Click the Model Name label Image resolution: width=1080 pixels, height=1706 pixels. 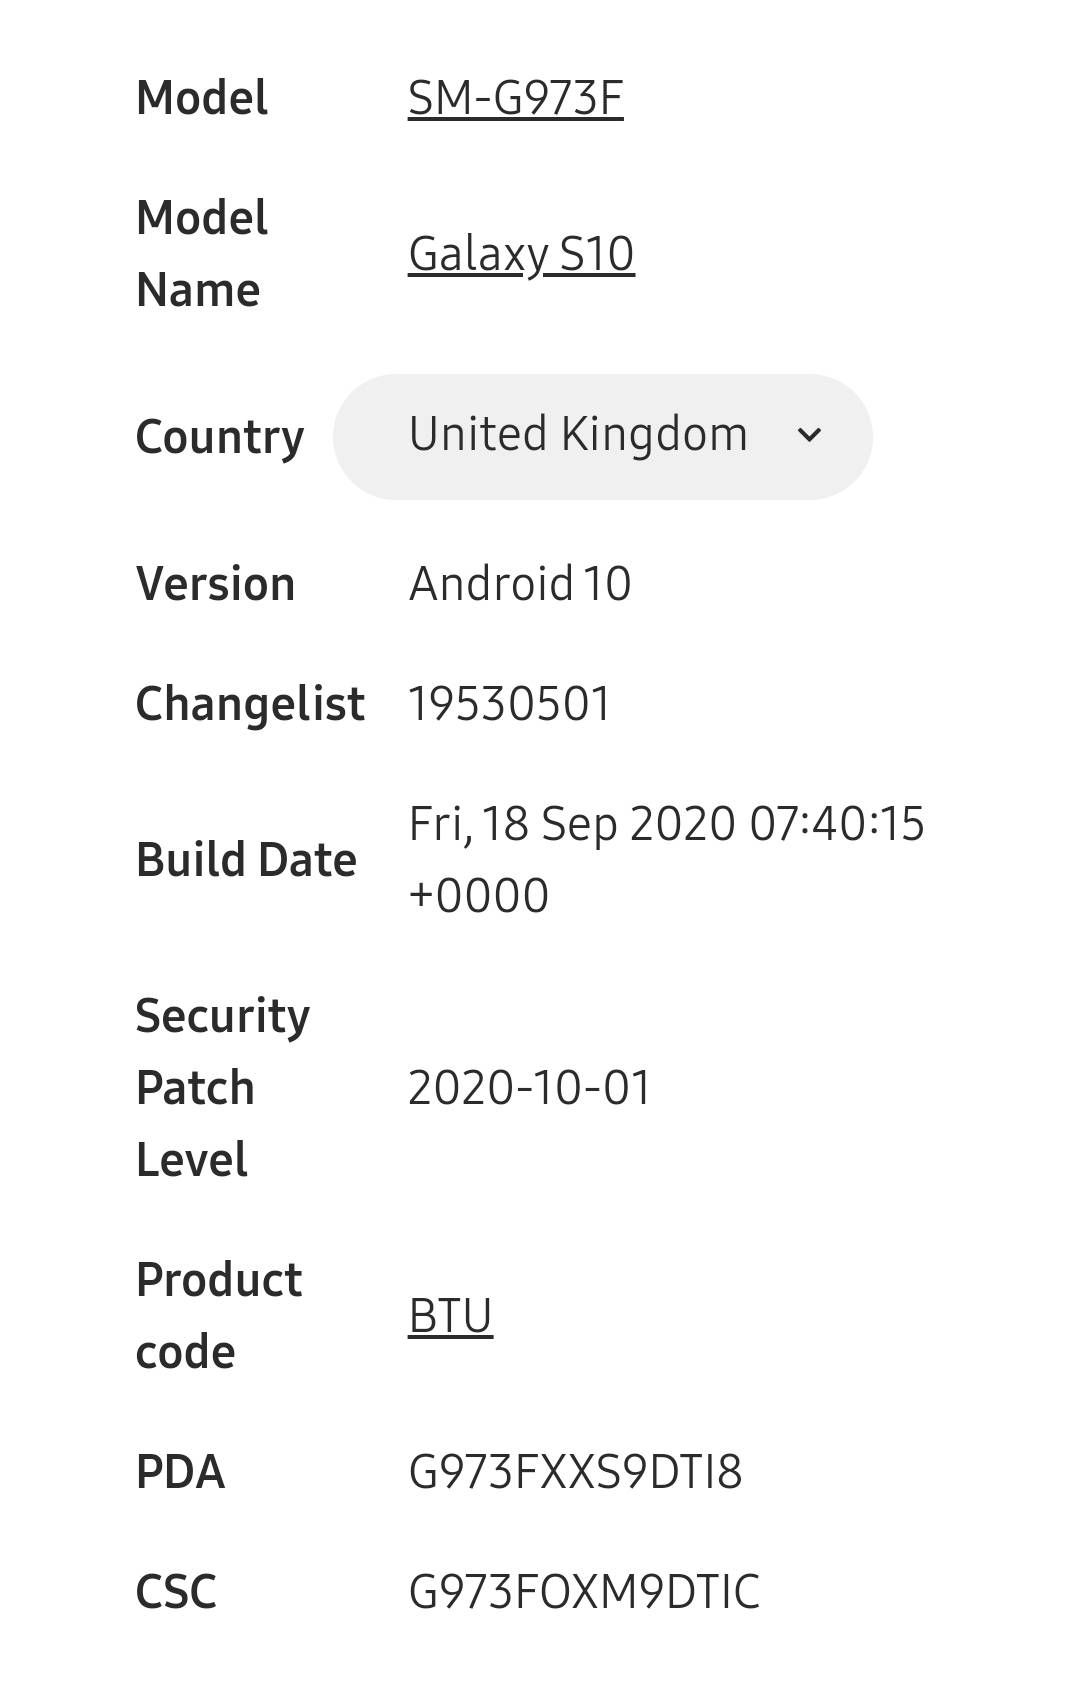point(201,254)
